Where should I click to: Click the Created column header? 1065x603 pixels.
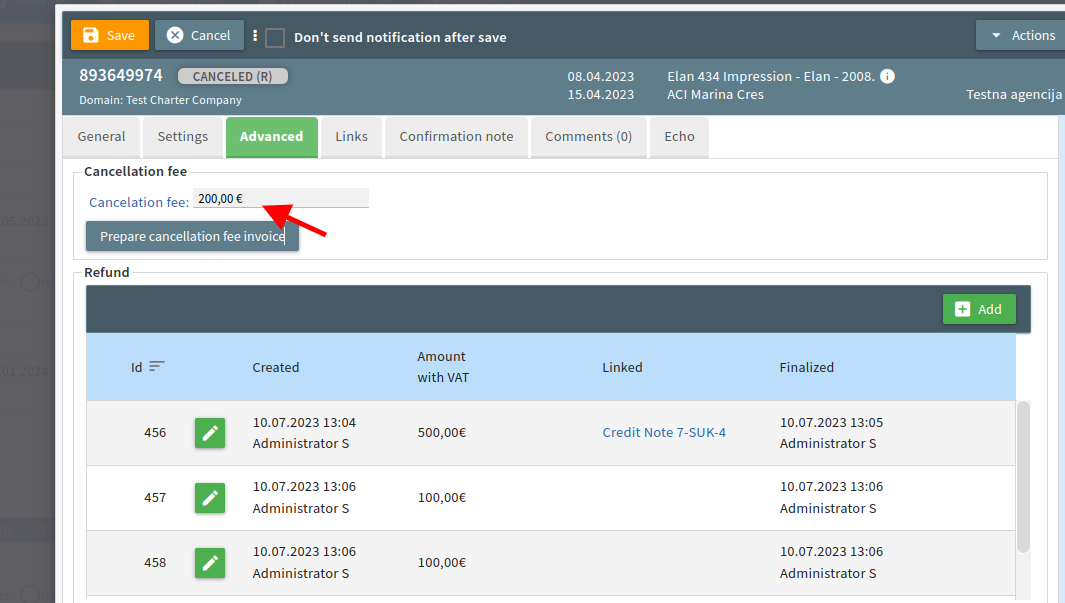coord(276,367)
